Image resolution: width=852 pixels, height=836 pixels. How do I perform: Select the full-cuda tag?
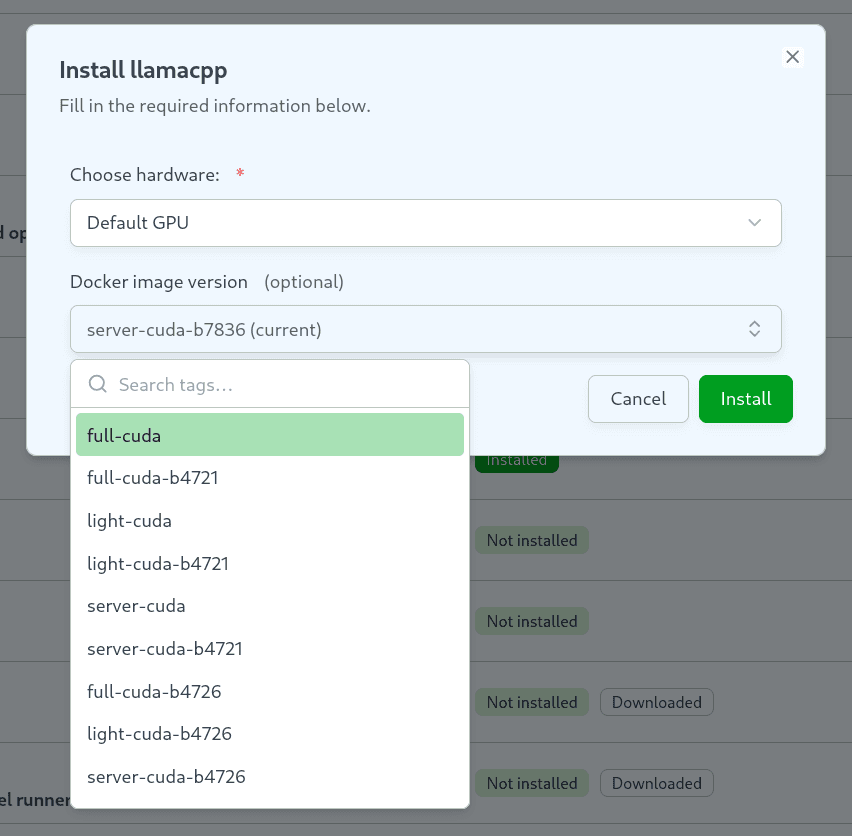(x=270, y=435)
